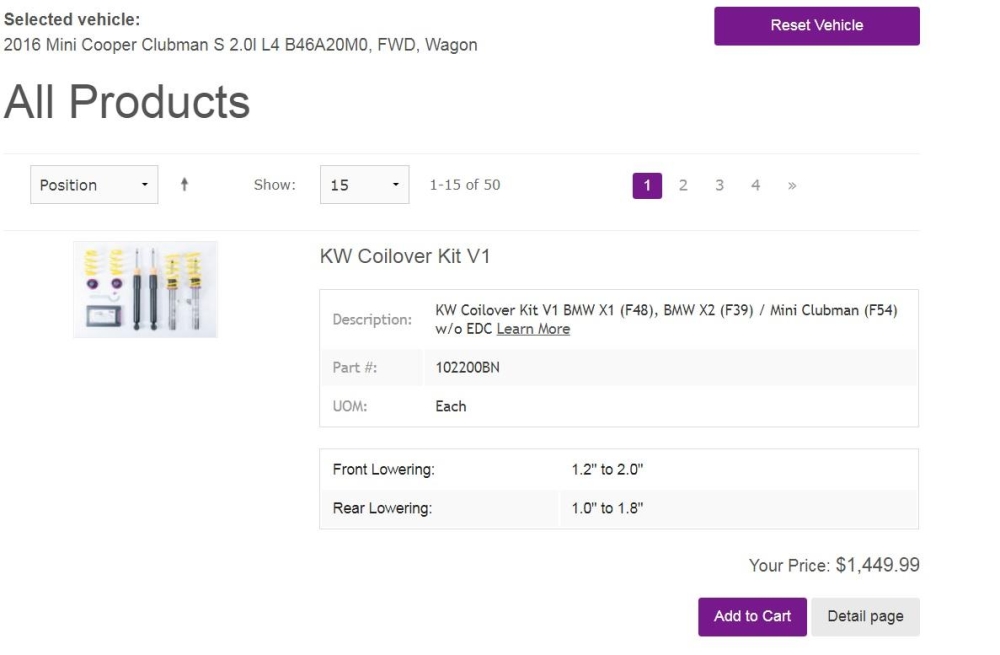
Task: Click the 1-15 of 50 results count
Action: (465, 185)
